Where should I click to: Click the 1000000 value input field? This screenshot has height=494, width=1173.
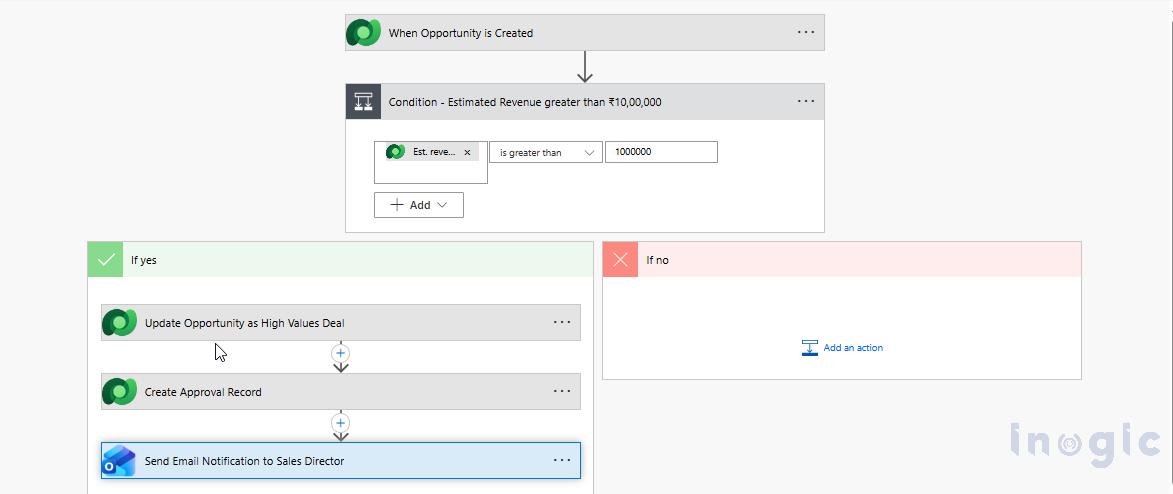click(x=661, y=153)
